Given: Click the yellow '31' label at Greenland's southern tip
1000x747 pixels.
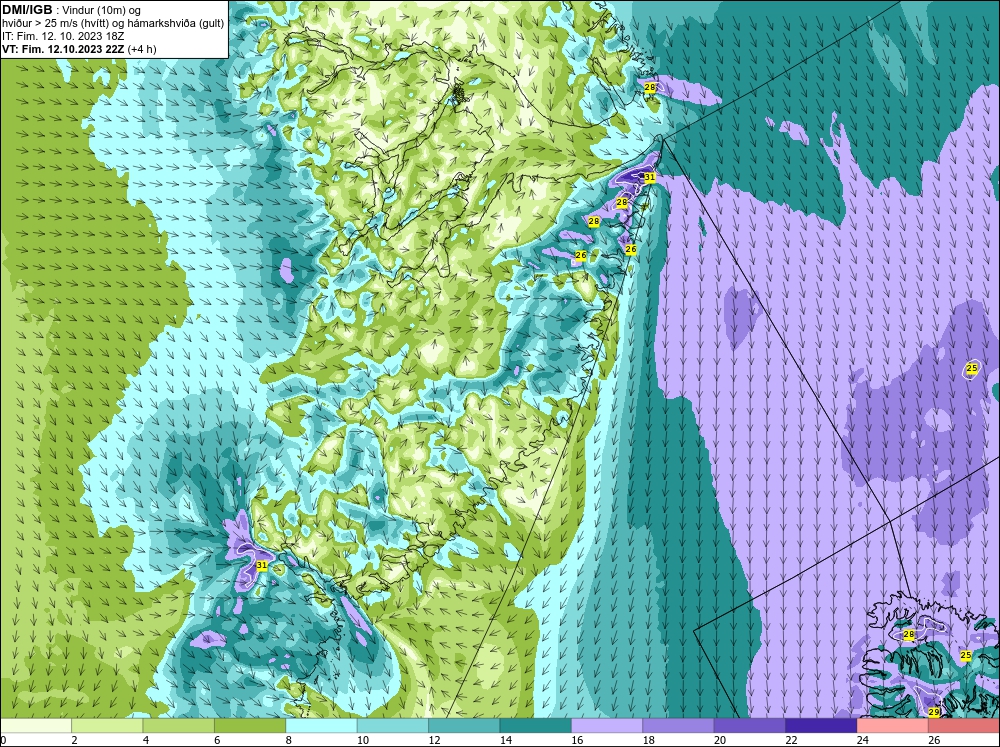Looking at the screenshot, I should pyautogui.click(x=261, y=565).
